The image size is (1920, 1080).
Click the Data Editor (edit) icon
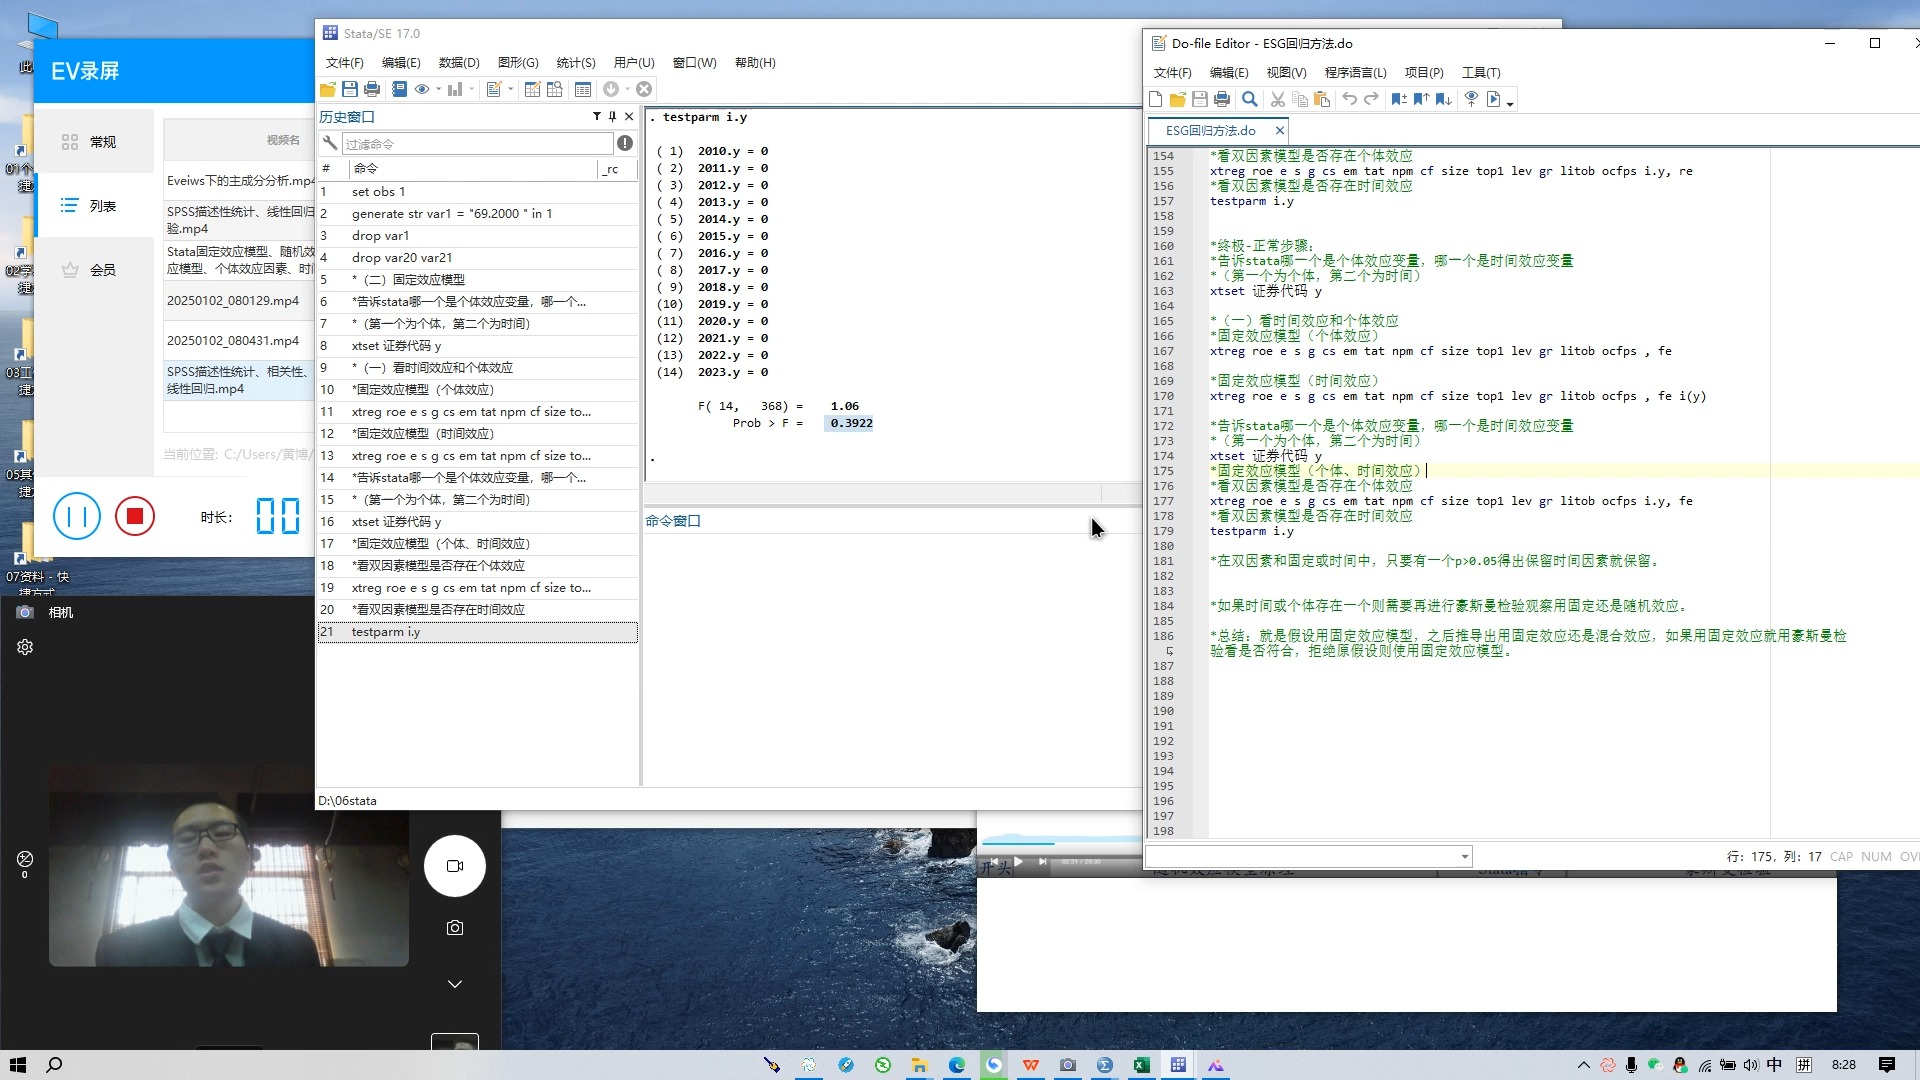point(533,89)
